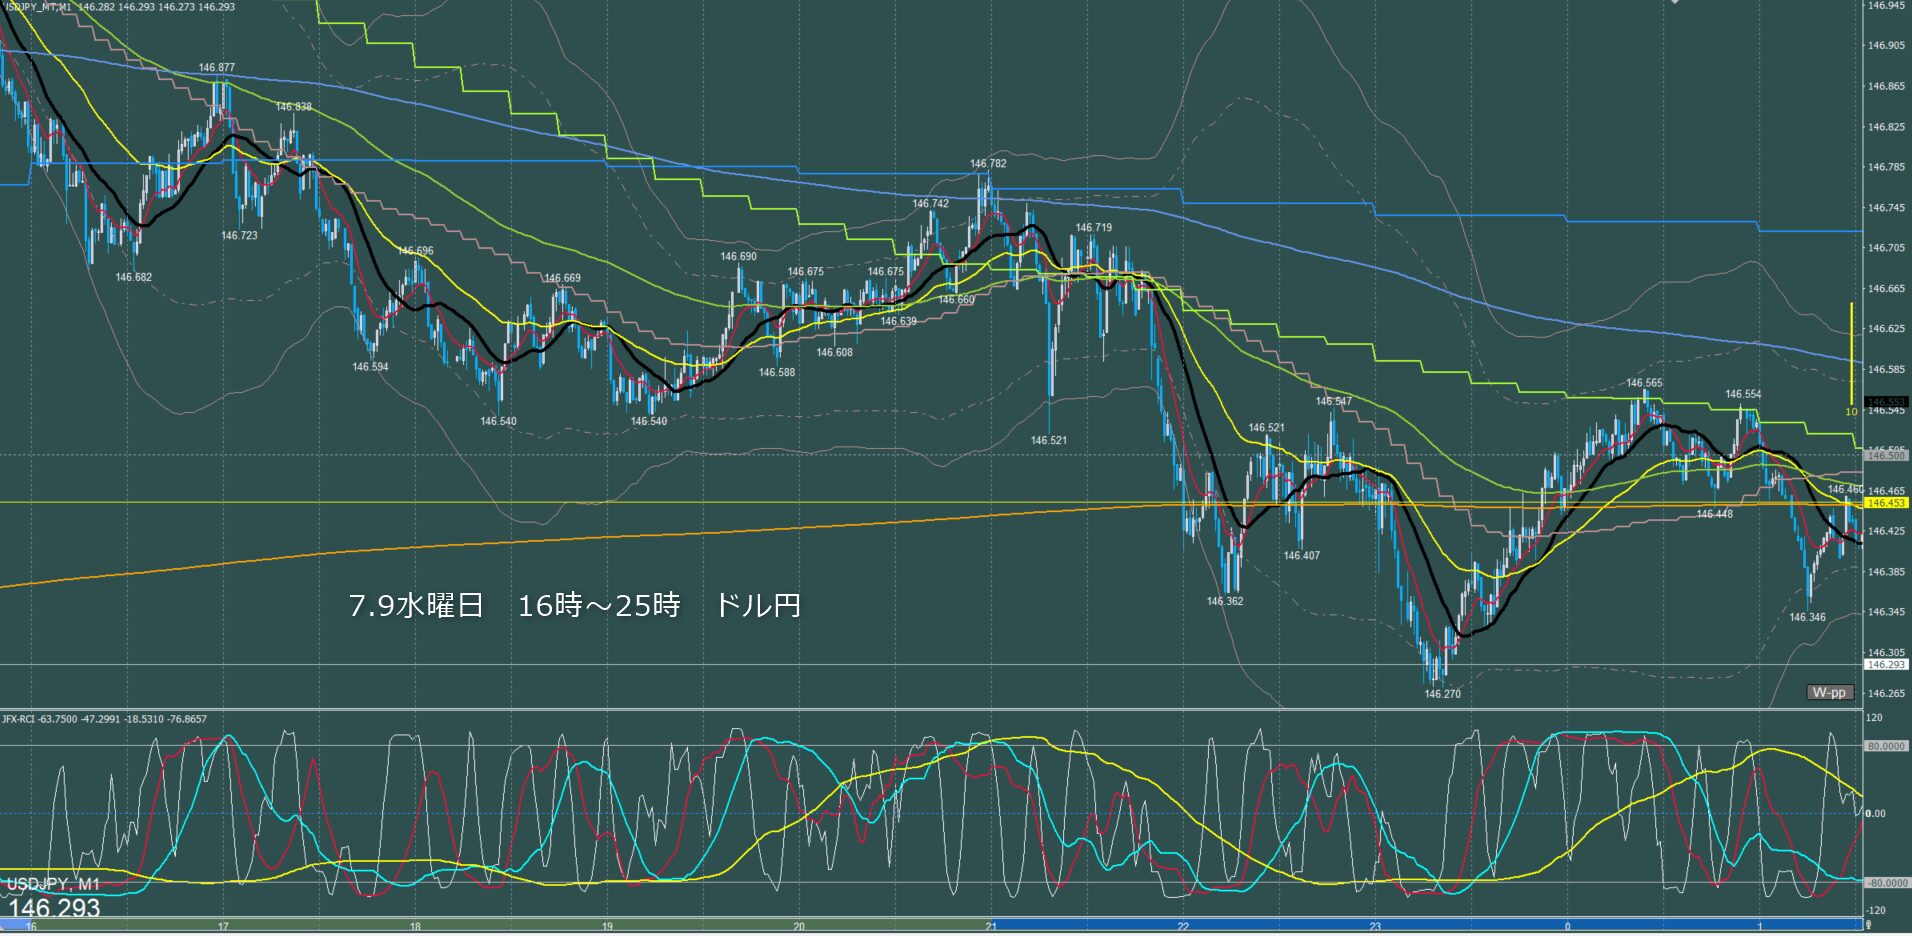This screenshot has height=936, width=1912.
Task: Click the large 146.293 price display
Action: tap(55, 908)
